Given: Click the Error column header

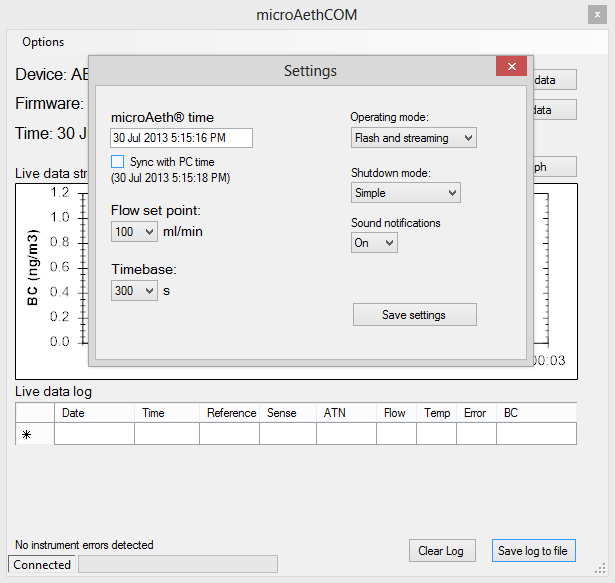Looking at the screenshot, I should coord(476,413).
